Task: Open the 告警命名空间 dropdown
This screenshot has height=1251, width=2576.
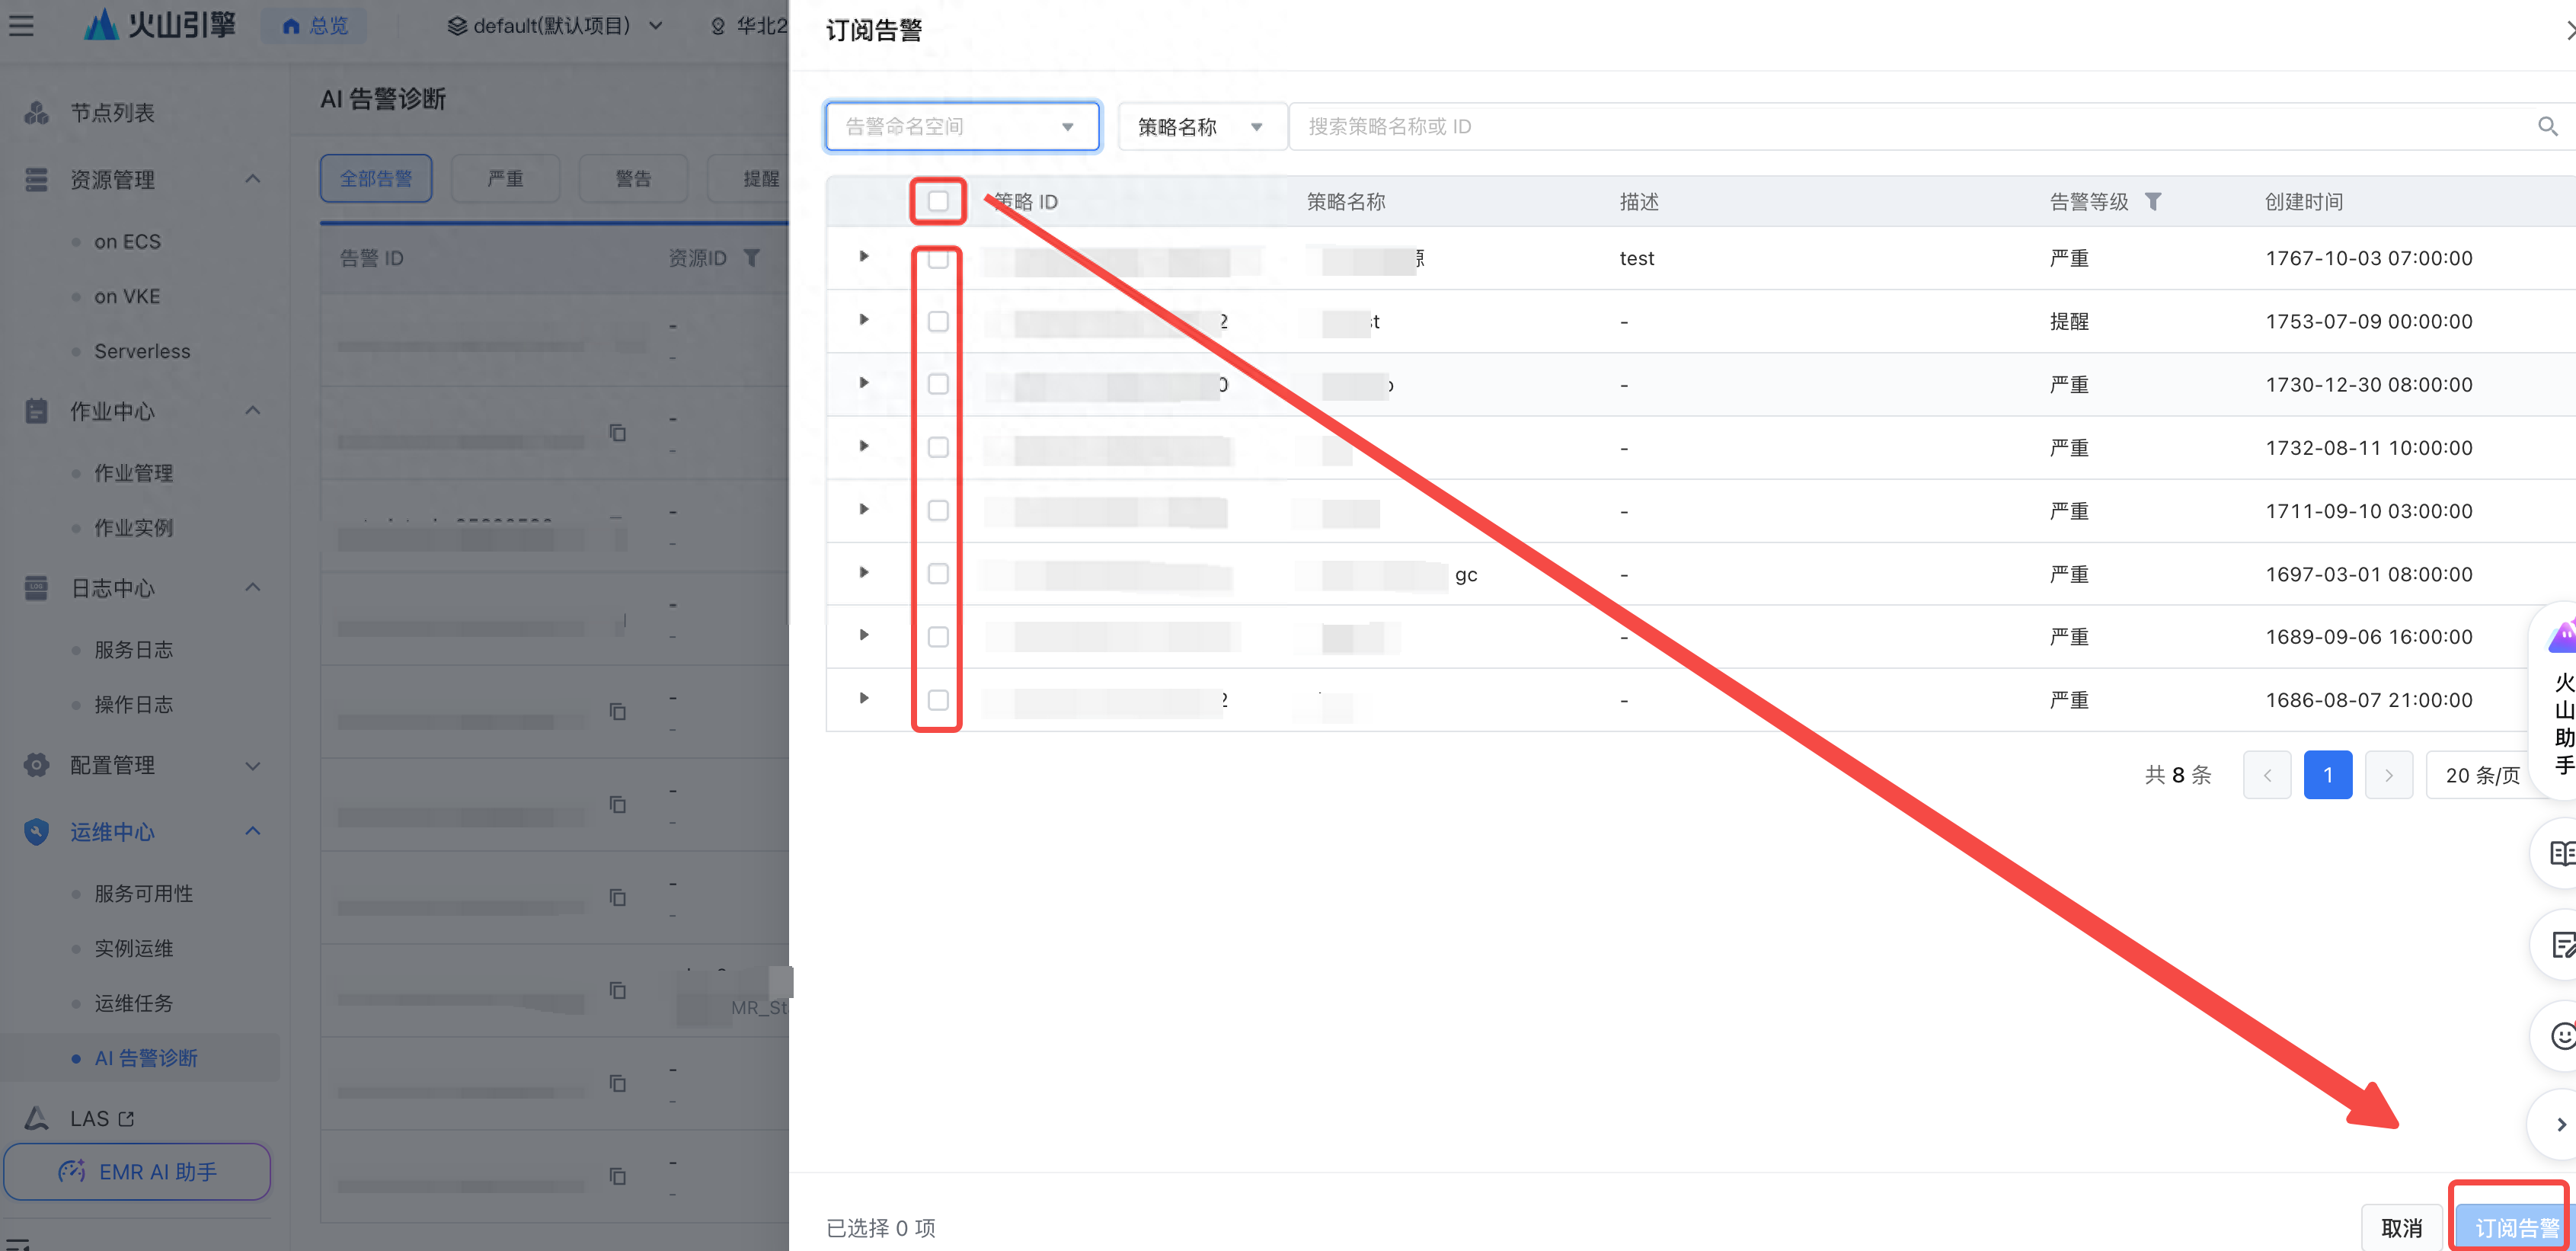Action: (962, 126)
